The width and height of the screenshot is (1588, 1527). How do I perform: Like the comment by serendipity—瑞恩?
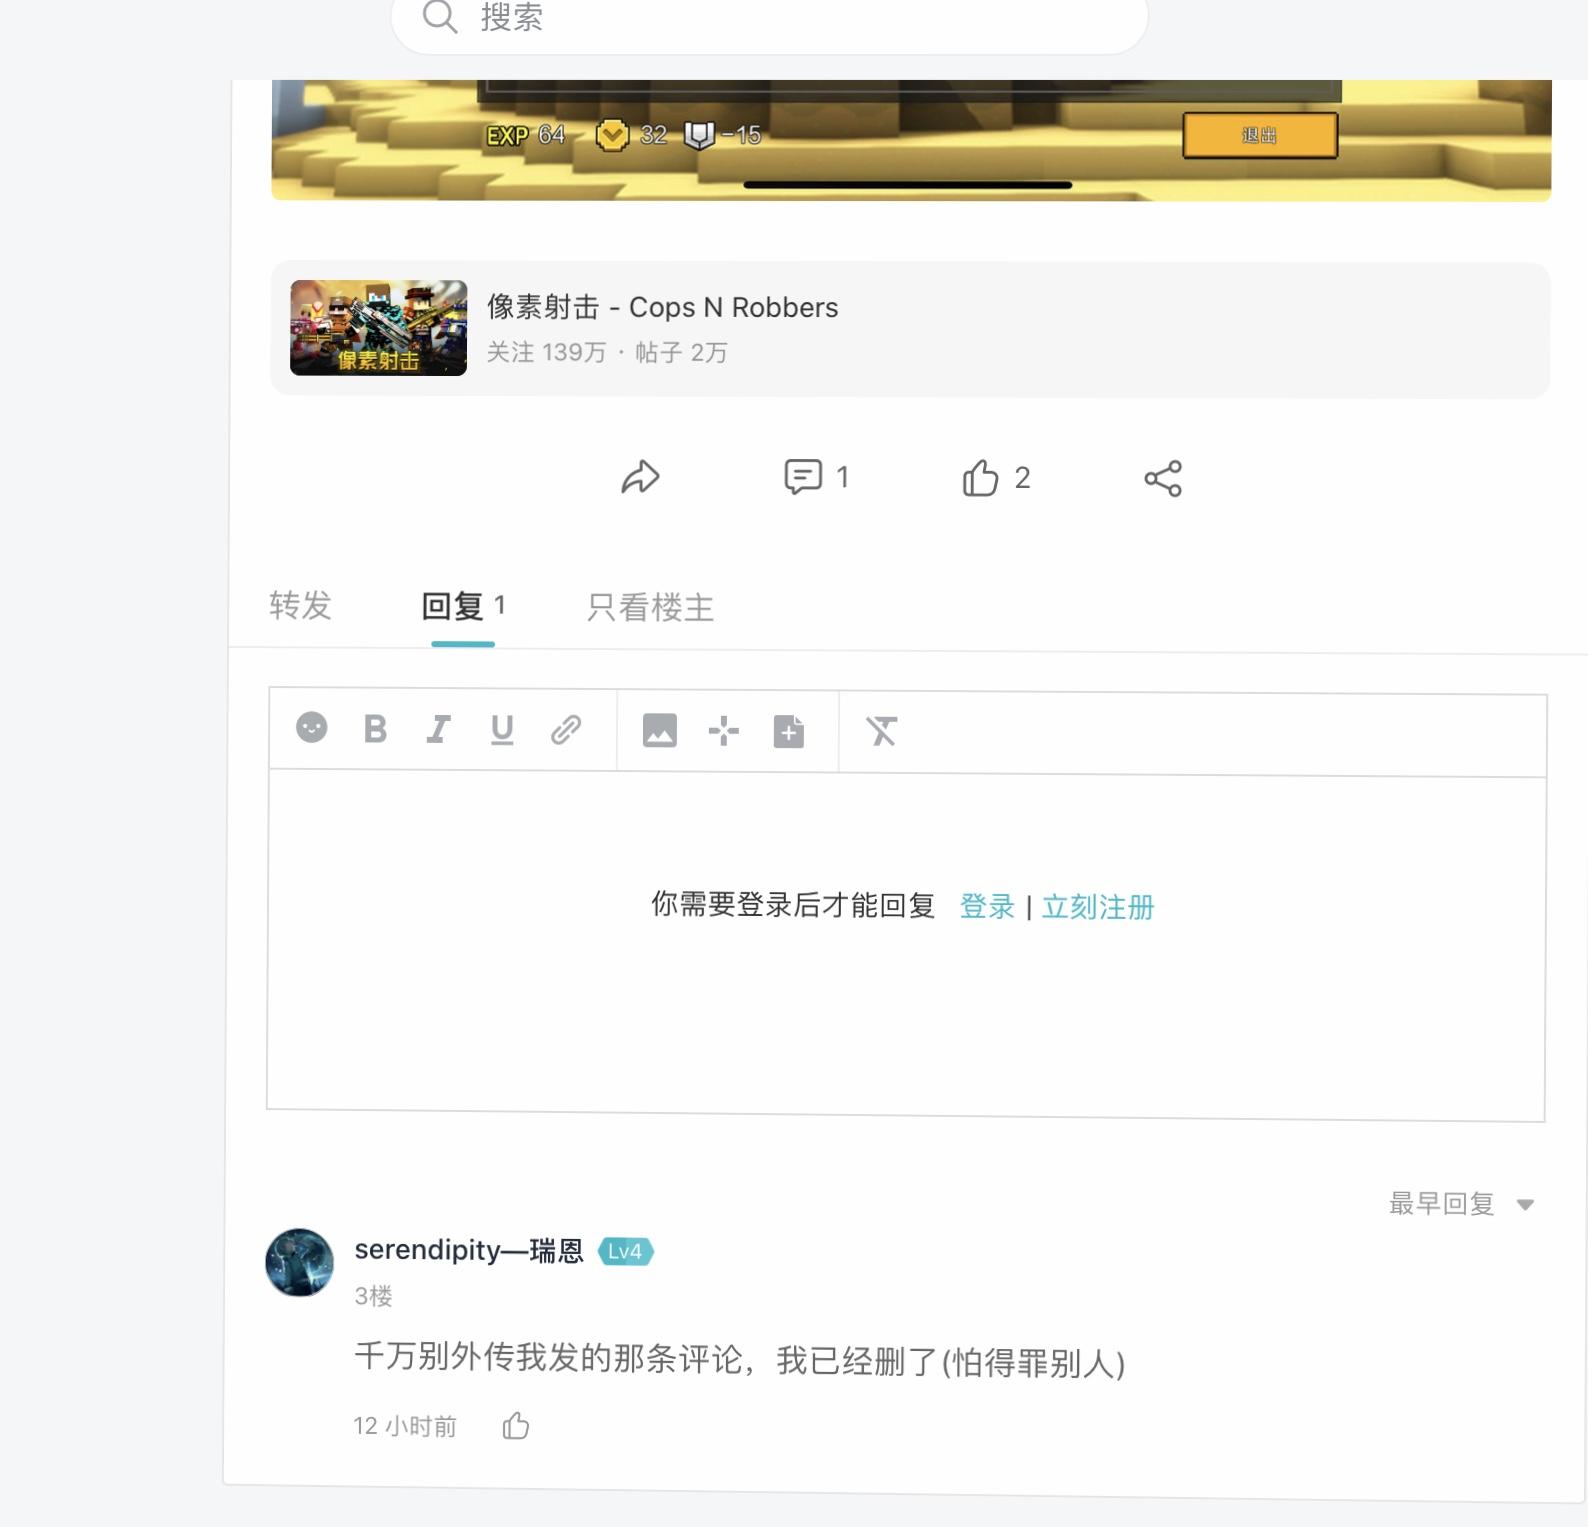pyautogui.click(x=516, y=1426)
